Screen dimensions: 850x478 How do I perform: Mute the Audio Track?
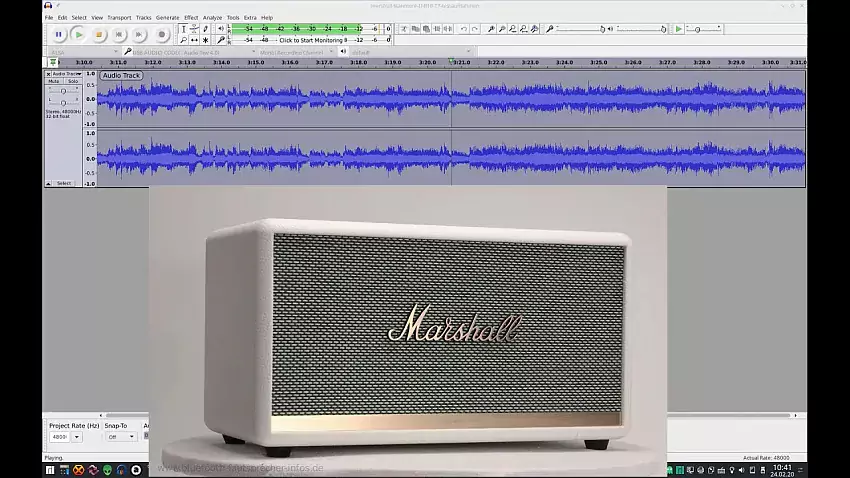click(x=54, y=81)
